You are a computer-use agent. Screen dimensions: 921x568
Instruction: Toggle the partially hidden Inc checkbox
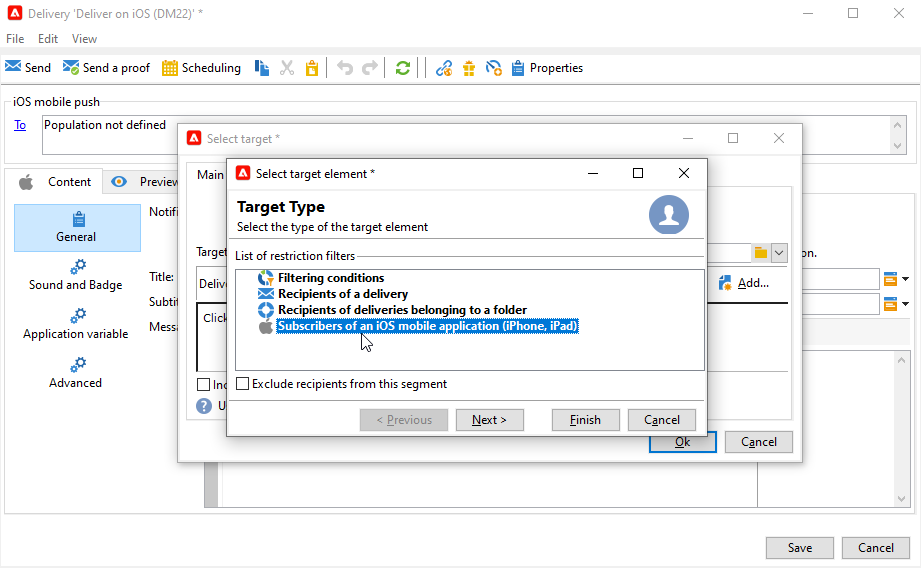pos(203,385)
